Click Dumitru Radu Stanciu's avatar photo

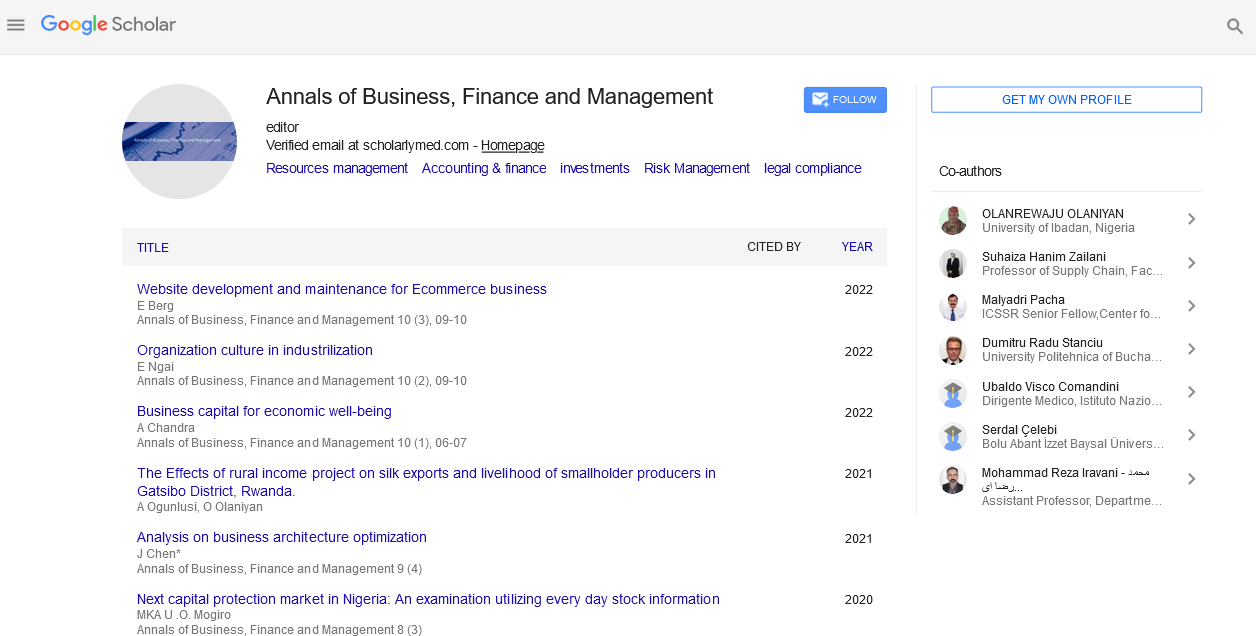pos(953,350)
